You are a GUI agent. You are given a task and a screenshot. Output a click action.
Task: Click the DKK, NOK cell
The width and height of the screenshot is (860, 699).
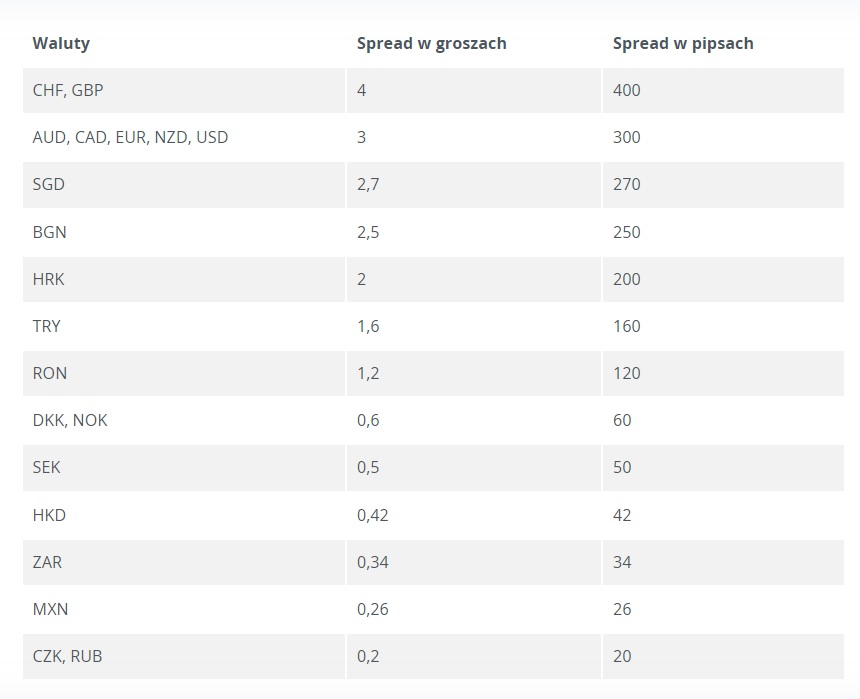point(70,420)
